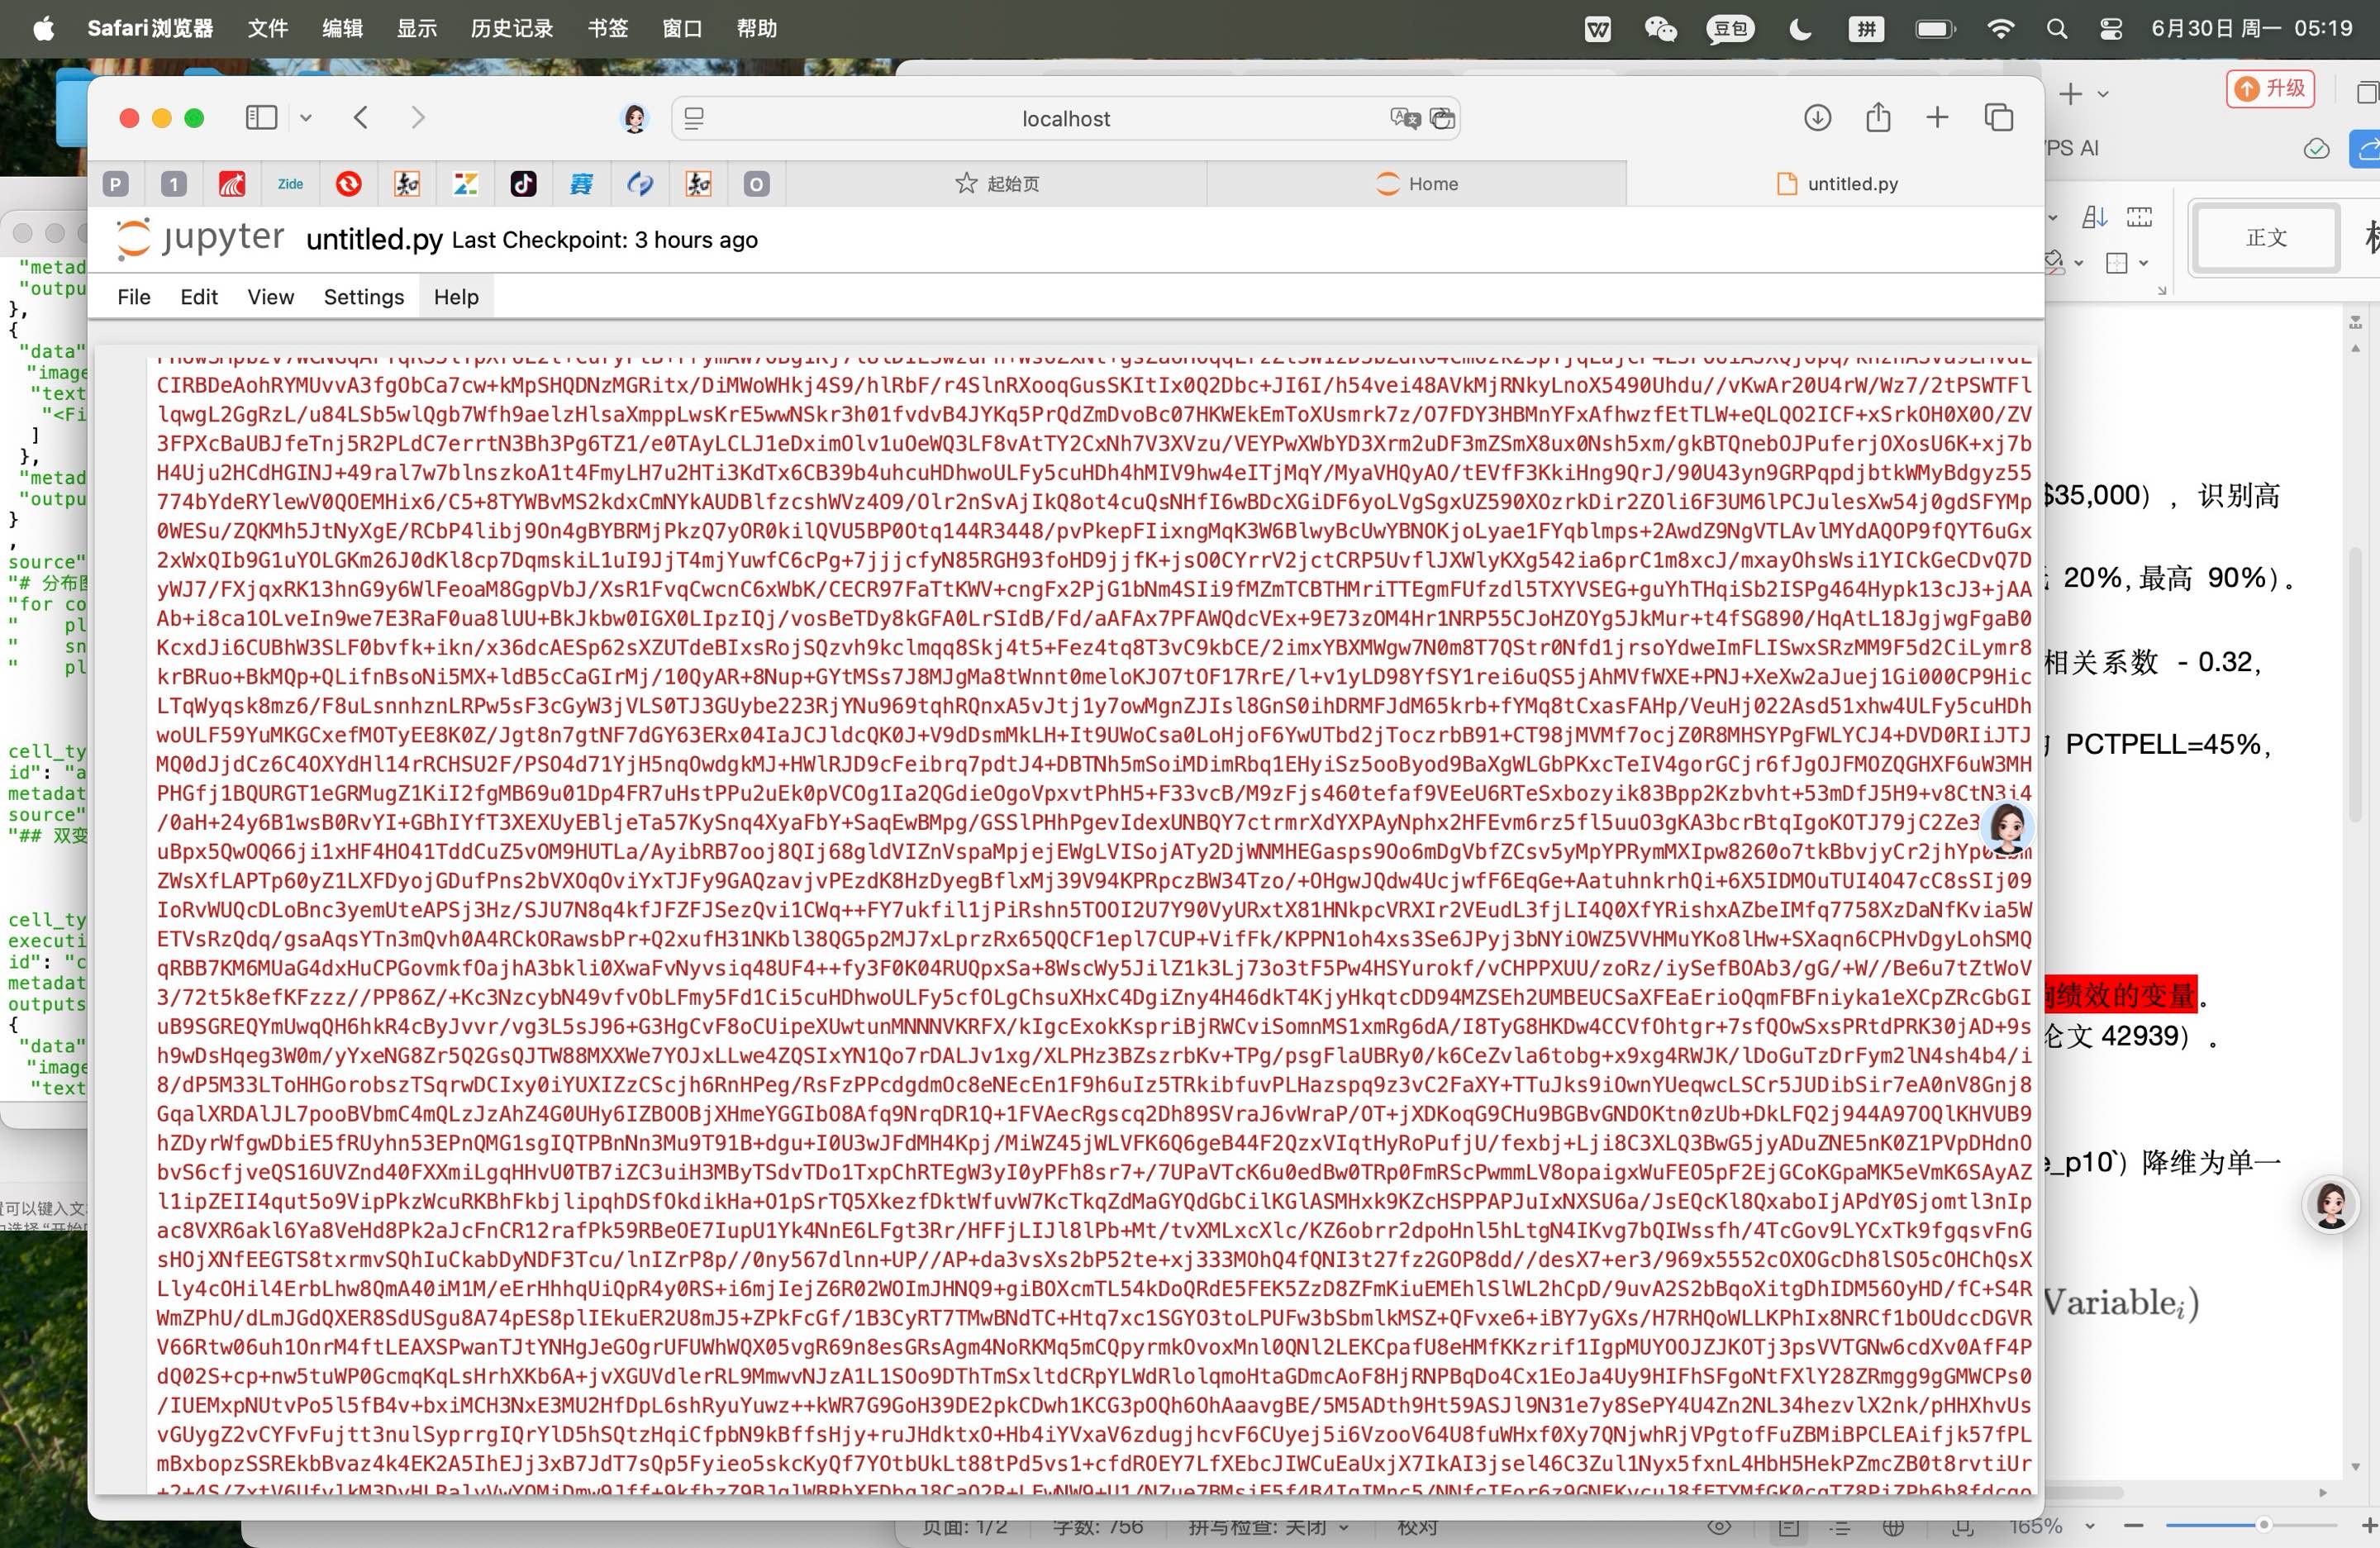The width and height of the screenshot is (2380, 1548).
Task: Toggle Do Not Disturb moon in menu bar
Action: (x=1800, y=29)
